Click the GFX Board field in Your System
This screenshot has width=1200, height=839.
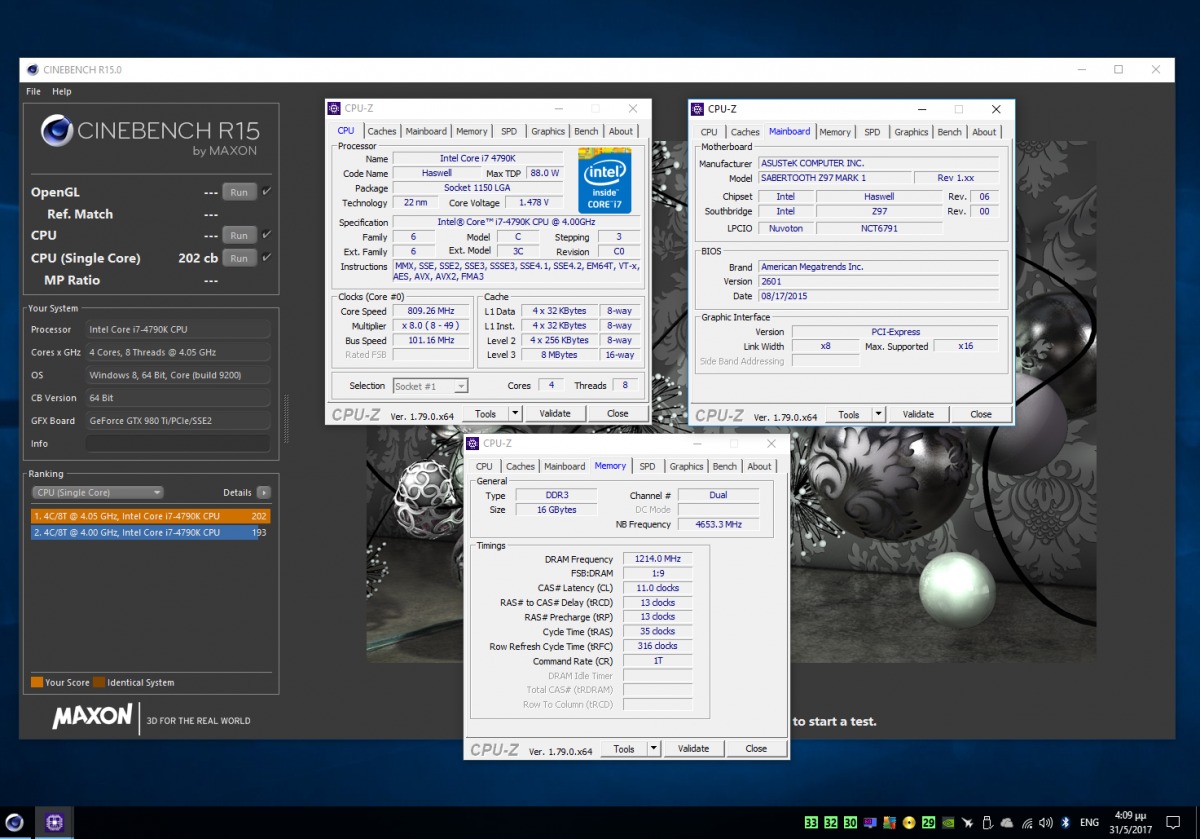tap(177, 420)
